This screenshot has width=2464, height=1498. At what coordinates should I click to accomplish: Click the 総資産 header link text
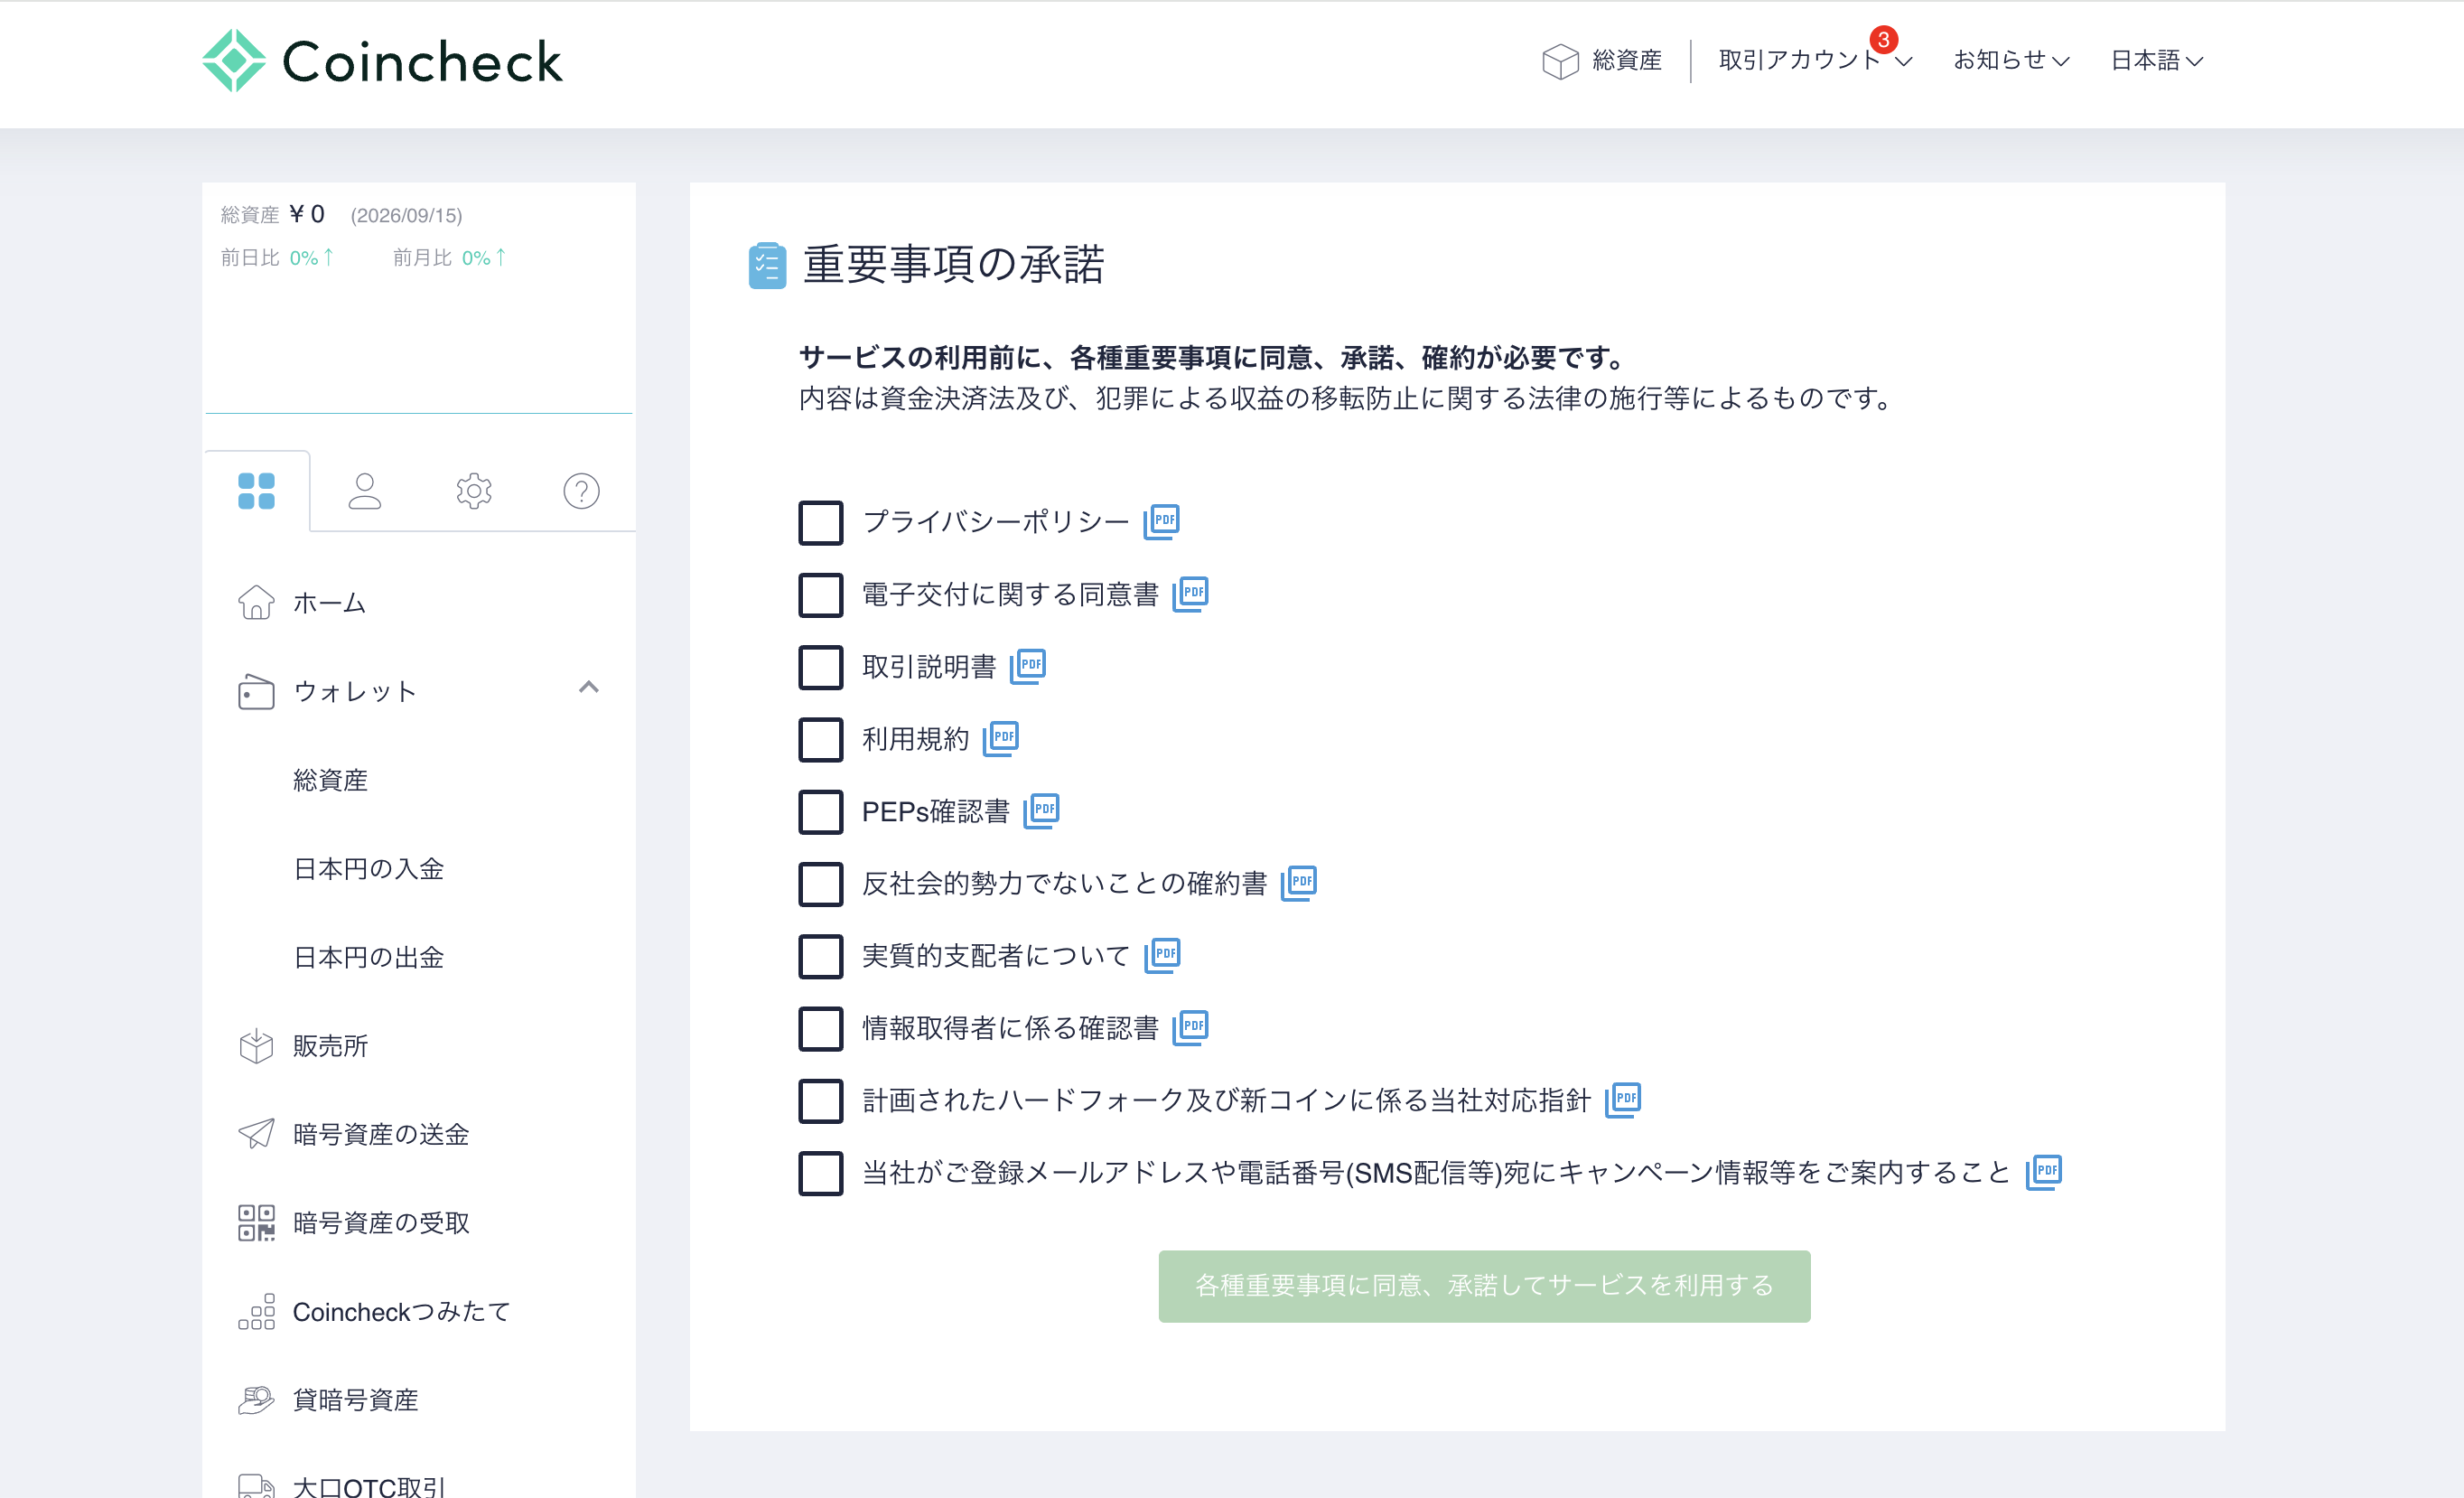(1627, 61)
